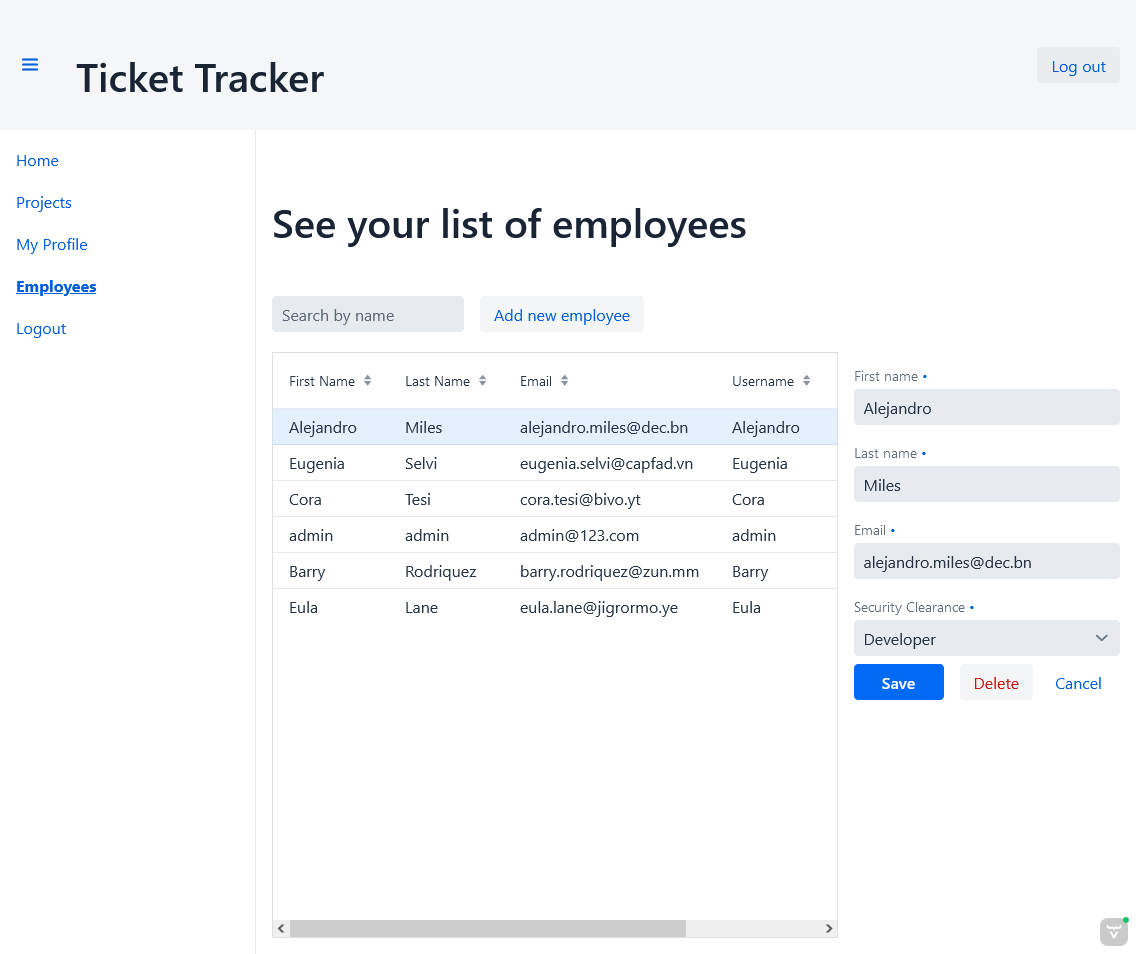The width and height of the screenshot is (1136, 954).
Task: Toggle the hamburger menu icon
Action: coord(30,65)
